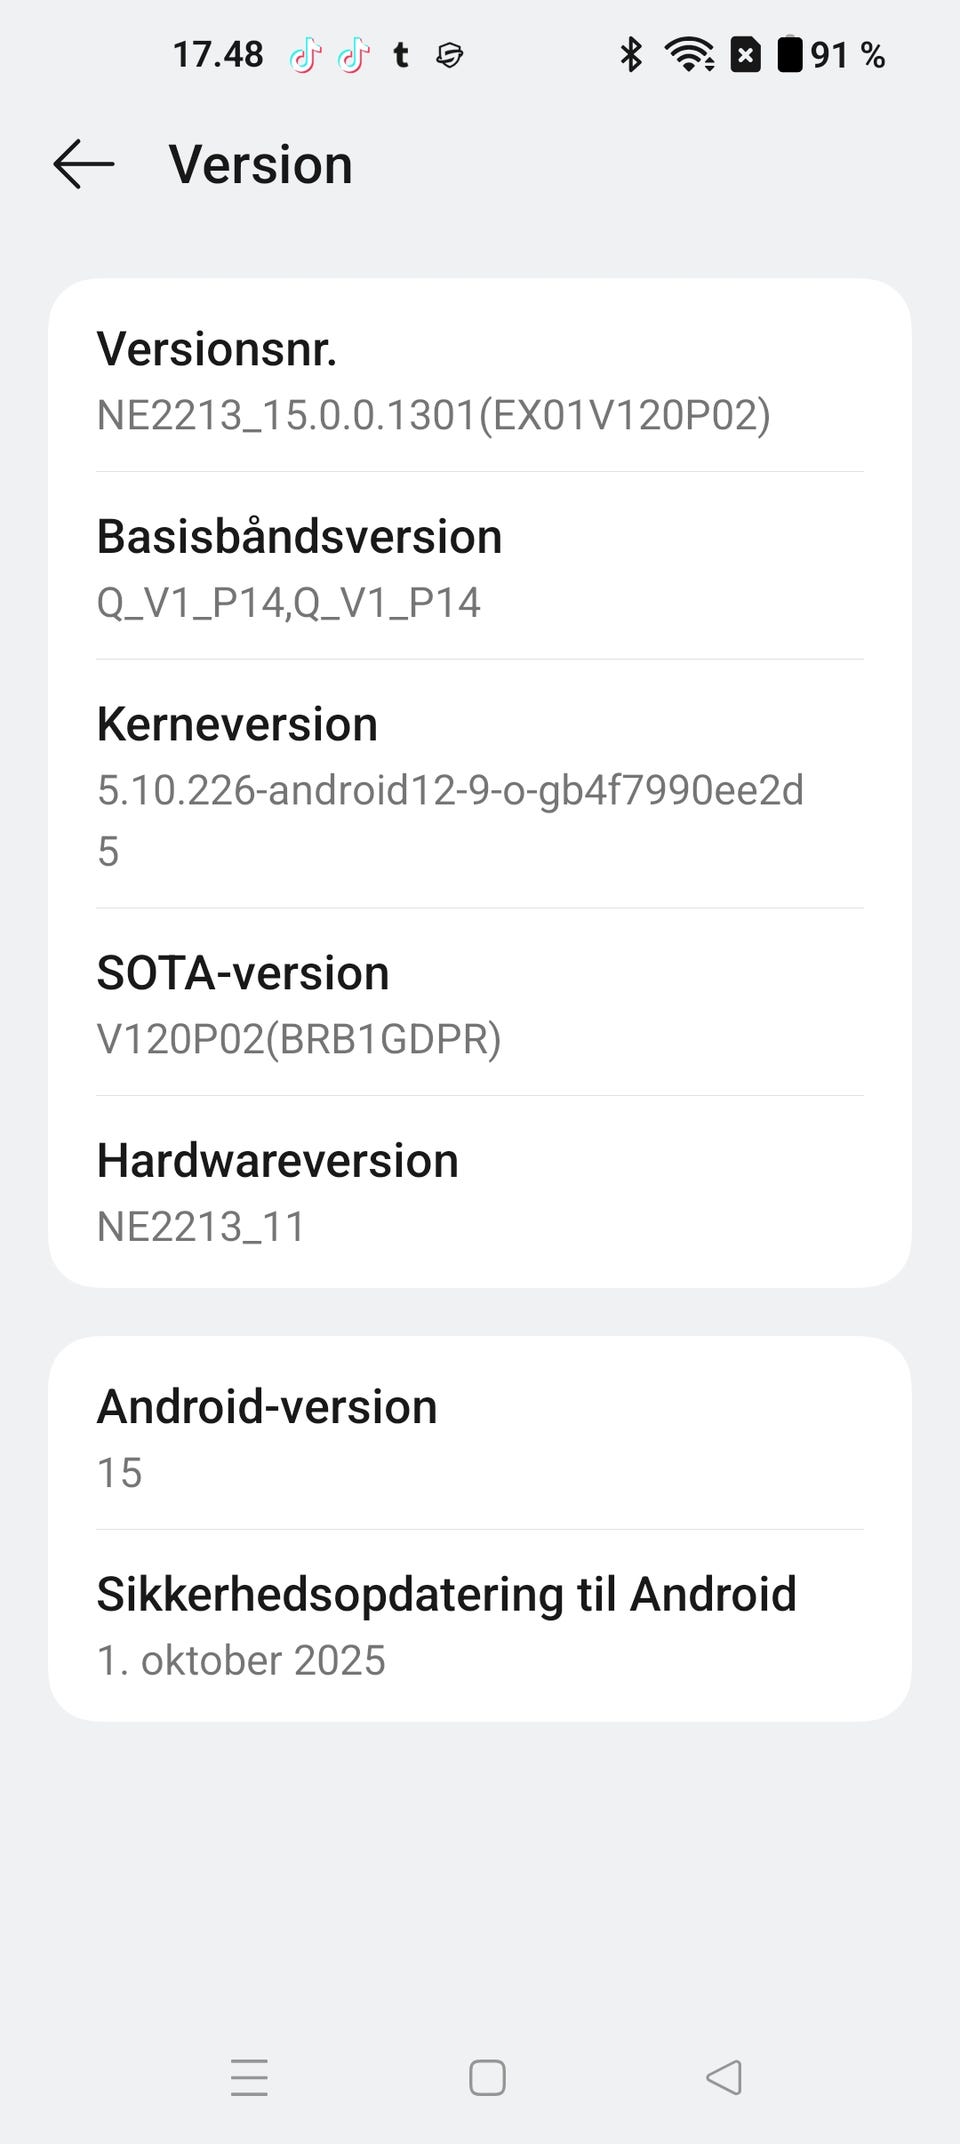Image resolution: width=960 pixels, height=2144 pixels.
Task: Tap the Kerneversion item
Action: point(480,785)
